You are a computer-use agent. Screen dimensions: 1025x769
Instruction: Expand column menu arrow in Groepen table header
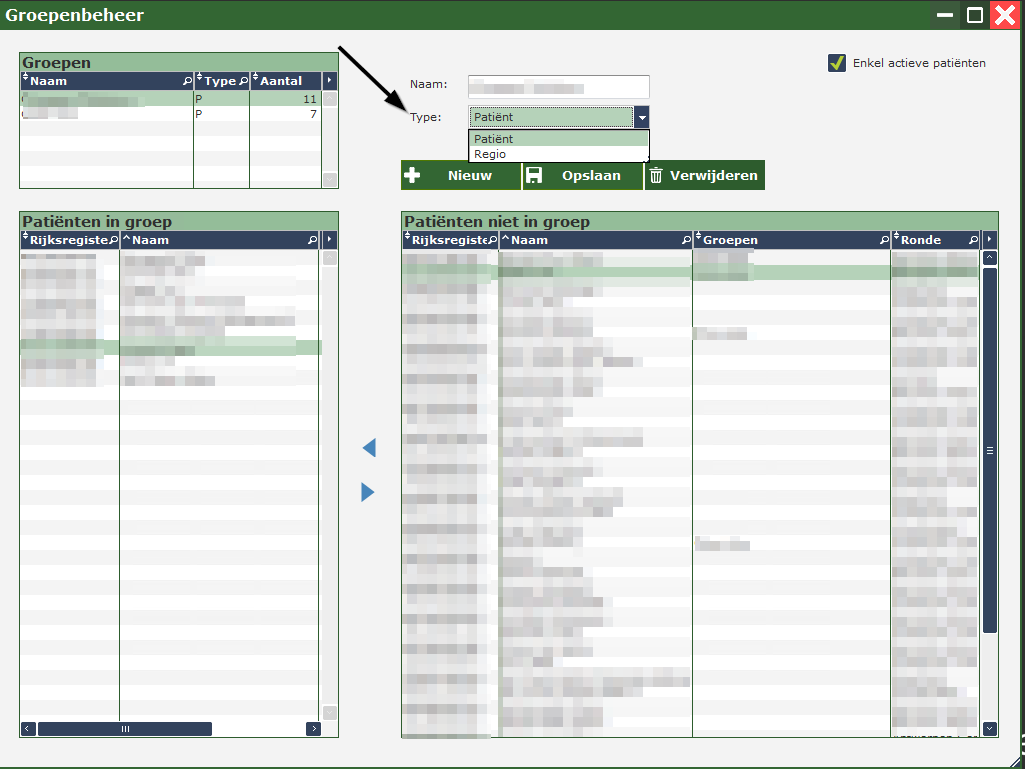330,81
